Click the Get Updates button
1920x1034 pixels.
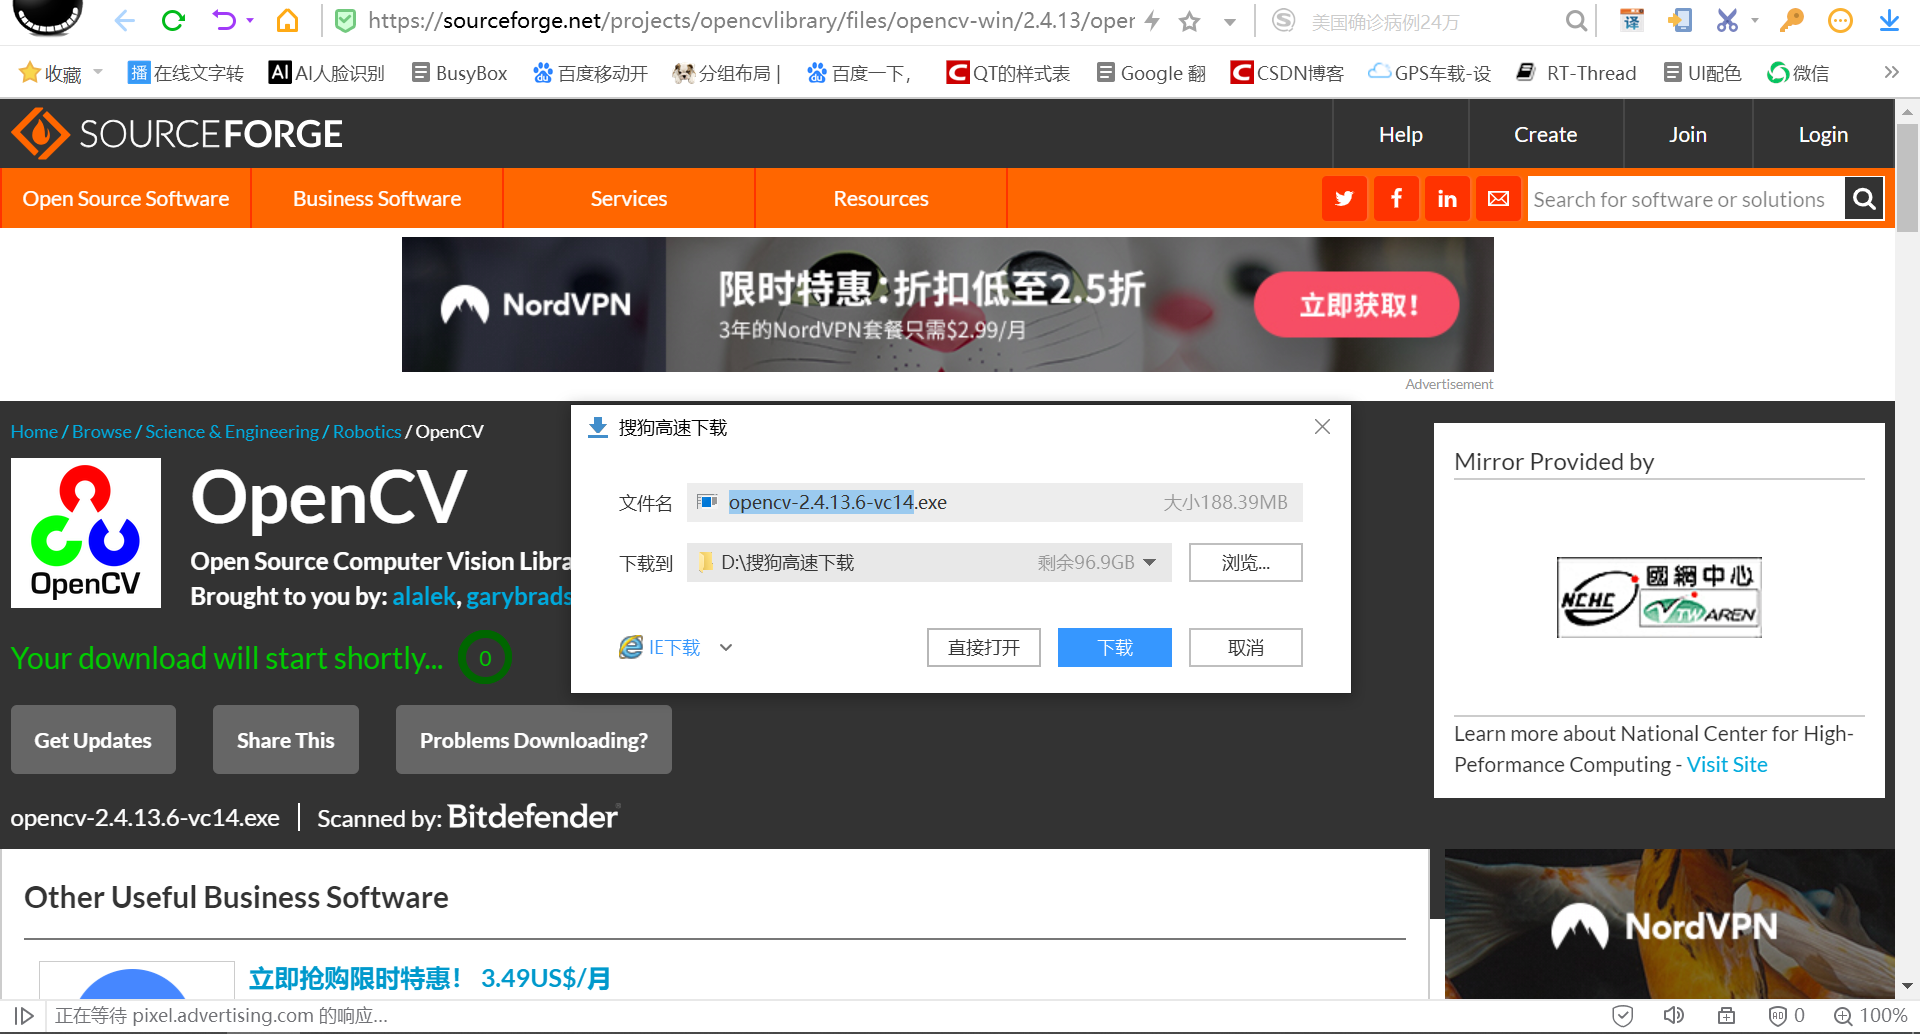tap(93, 740)
